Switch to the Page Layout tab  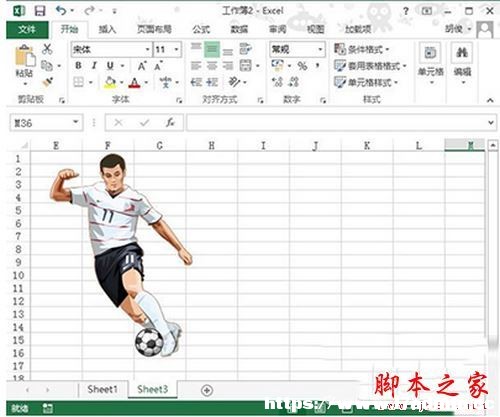tap(154, 29)
